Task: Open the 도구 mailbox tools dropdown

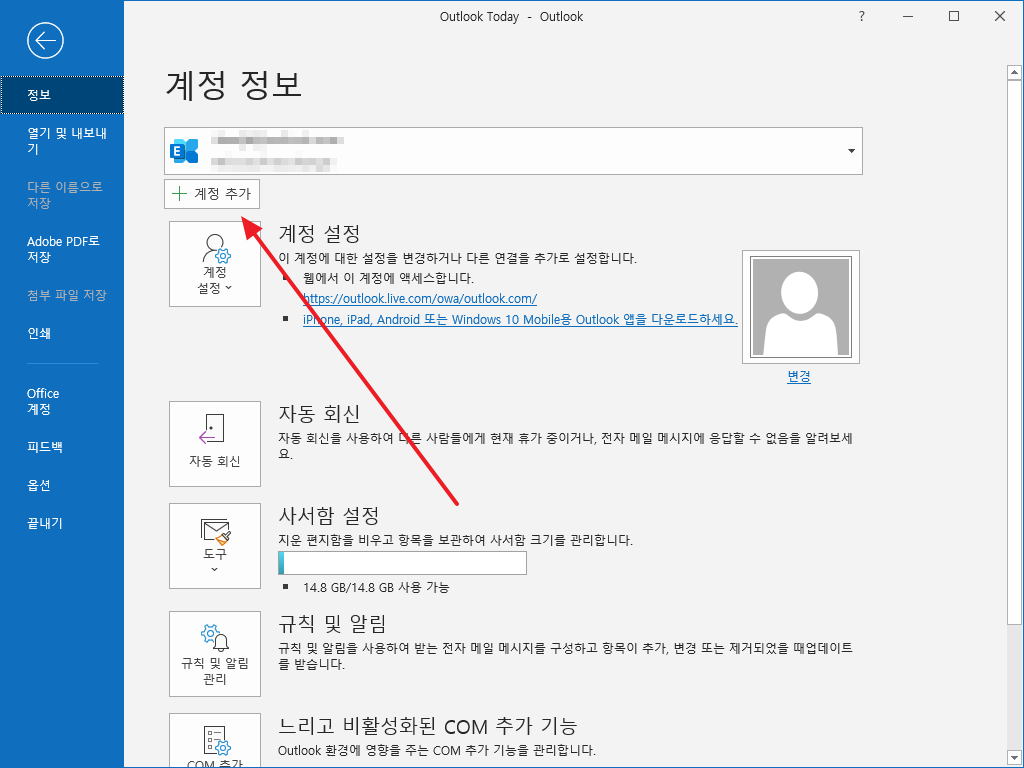Action: click(x=215, y=546)
